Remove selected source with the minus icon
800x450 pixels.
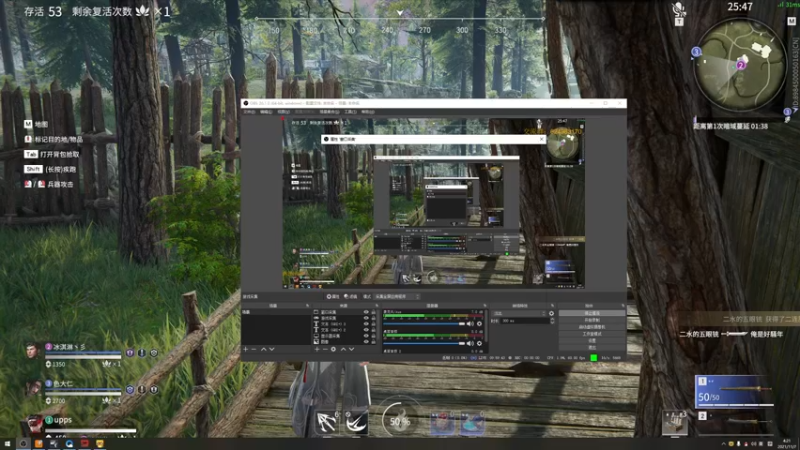tap(325, 349)
